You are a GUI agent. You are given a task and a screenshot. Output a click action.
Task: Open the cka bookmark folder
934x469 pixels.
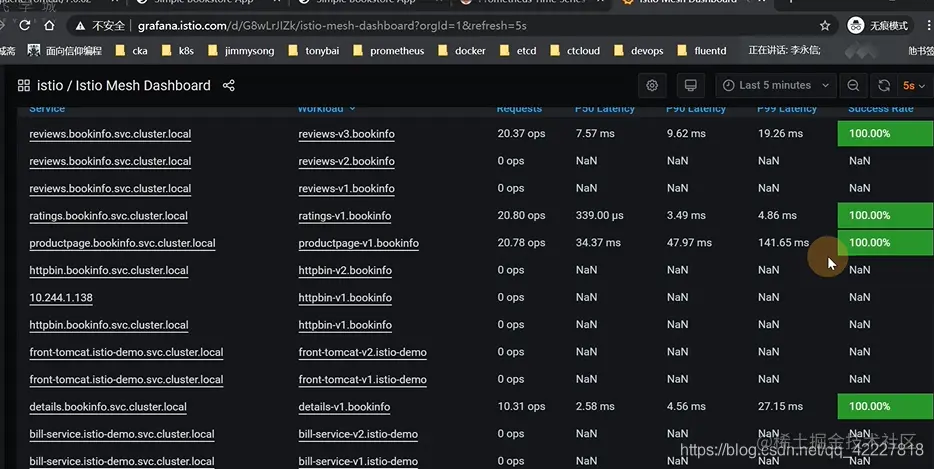tap(131, 51)
